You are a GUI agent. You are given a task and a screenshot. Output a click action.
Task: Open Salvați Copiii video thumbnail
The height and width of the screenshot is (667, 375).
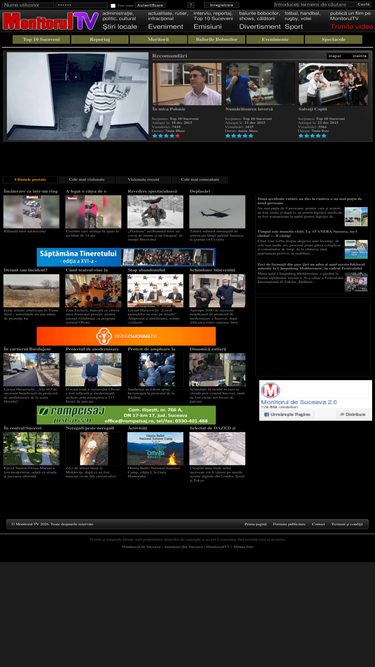pos(333,84)
